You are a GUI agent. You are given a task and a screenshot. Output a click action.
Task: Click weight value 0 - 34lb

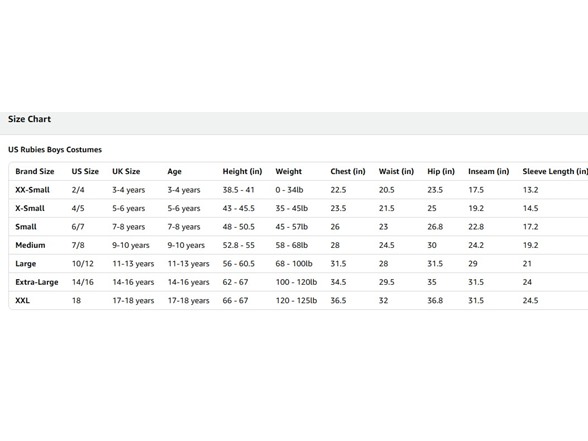pyautogui.click(x=289, y=190)
